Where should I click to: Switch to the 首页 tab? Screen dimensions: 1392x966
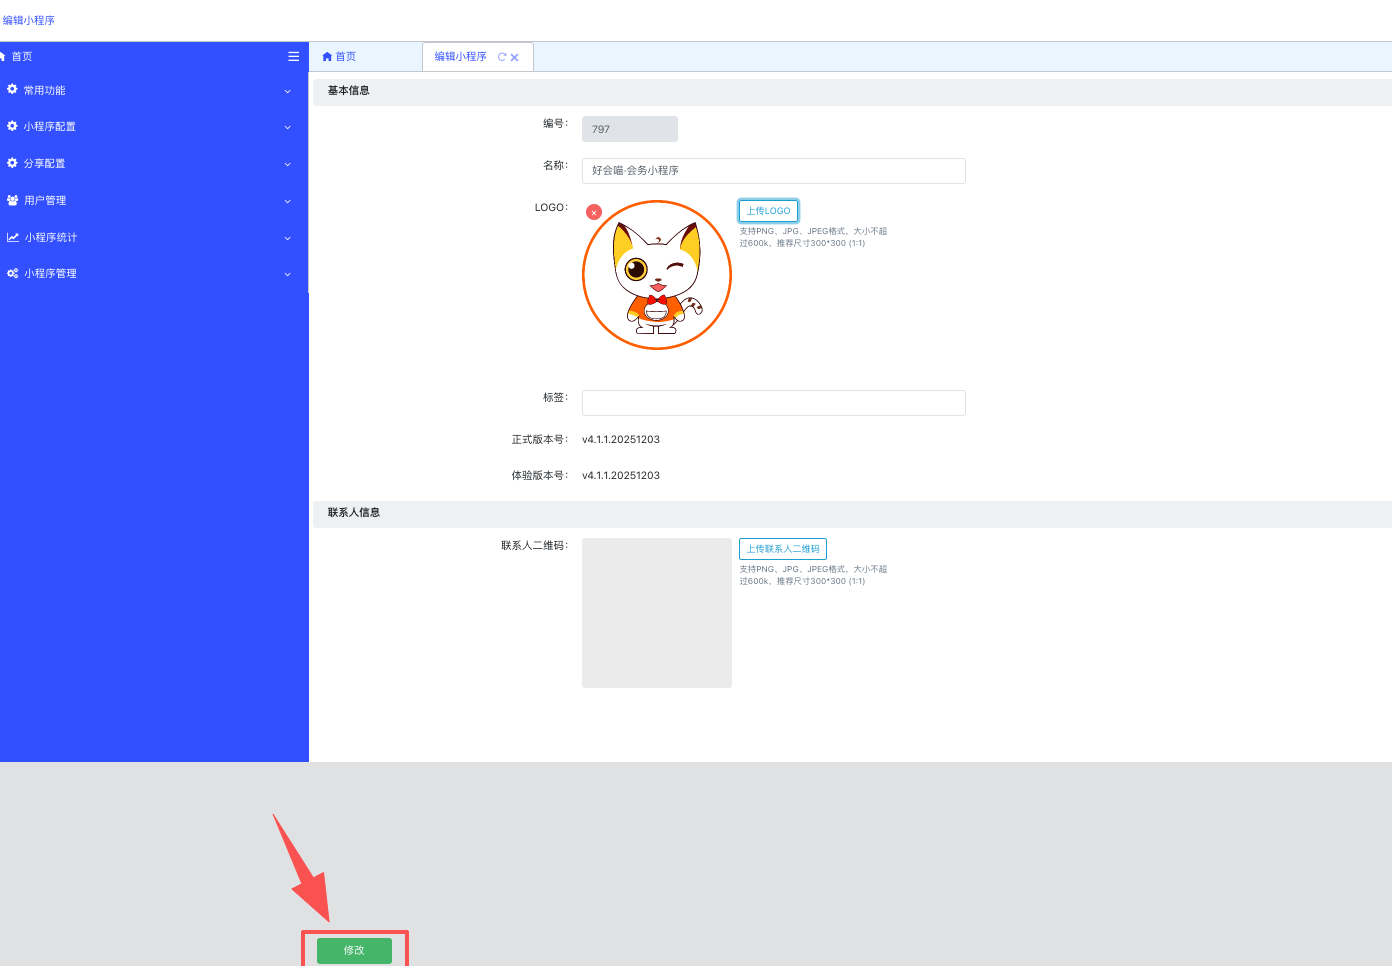(340, 57)
